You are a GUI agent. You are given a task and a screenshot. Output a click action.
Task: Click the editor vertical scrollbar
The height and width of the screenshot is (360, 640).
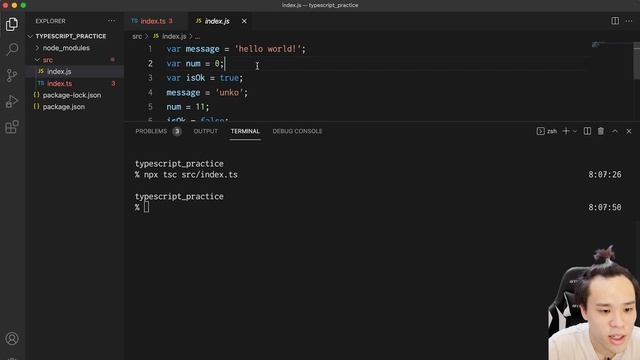636,61
